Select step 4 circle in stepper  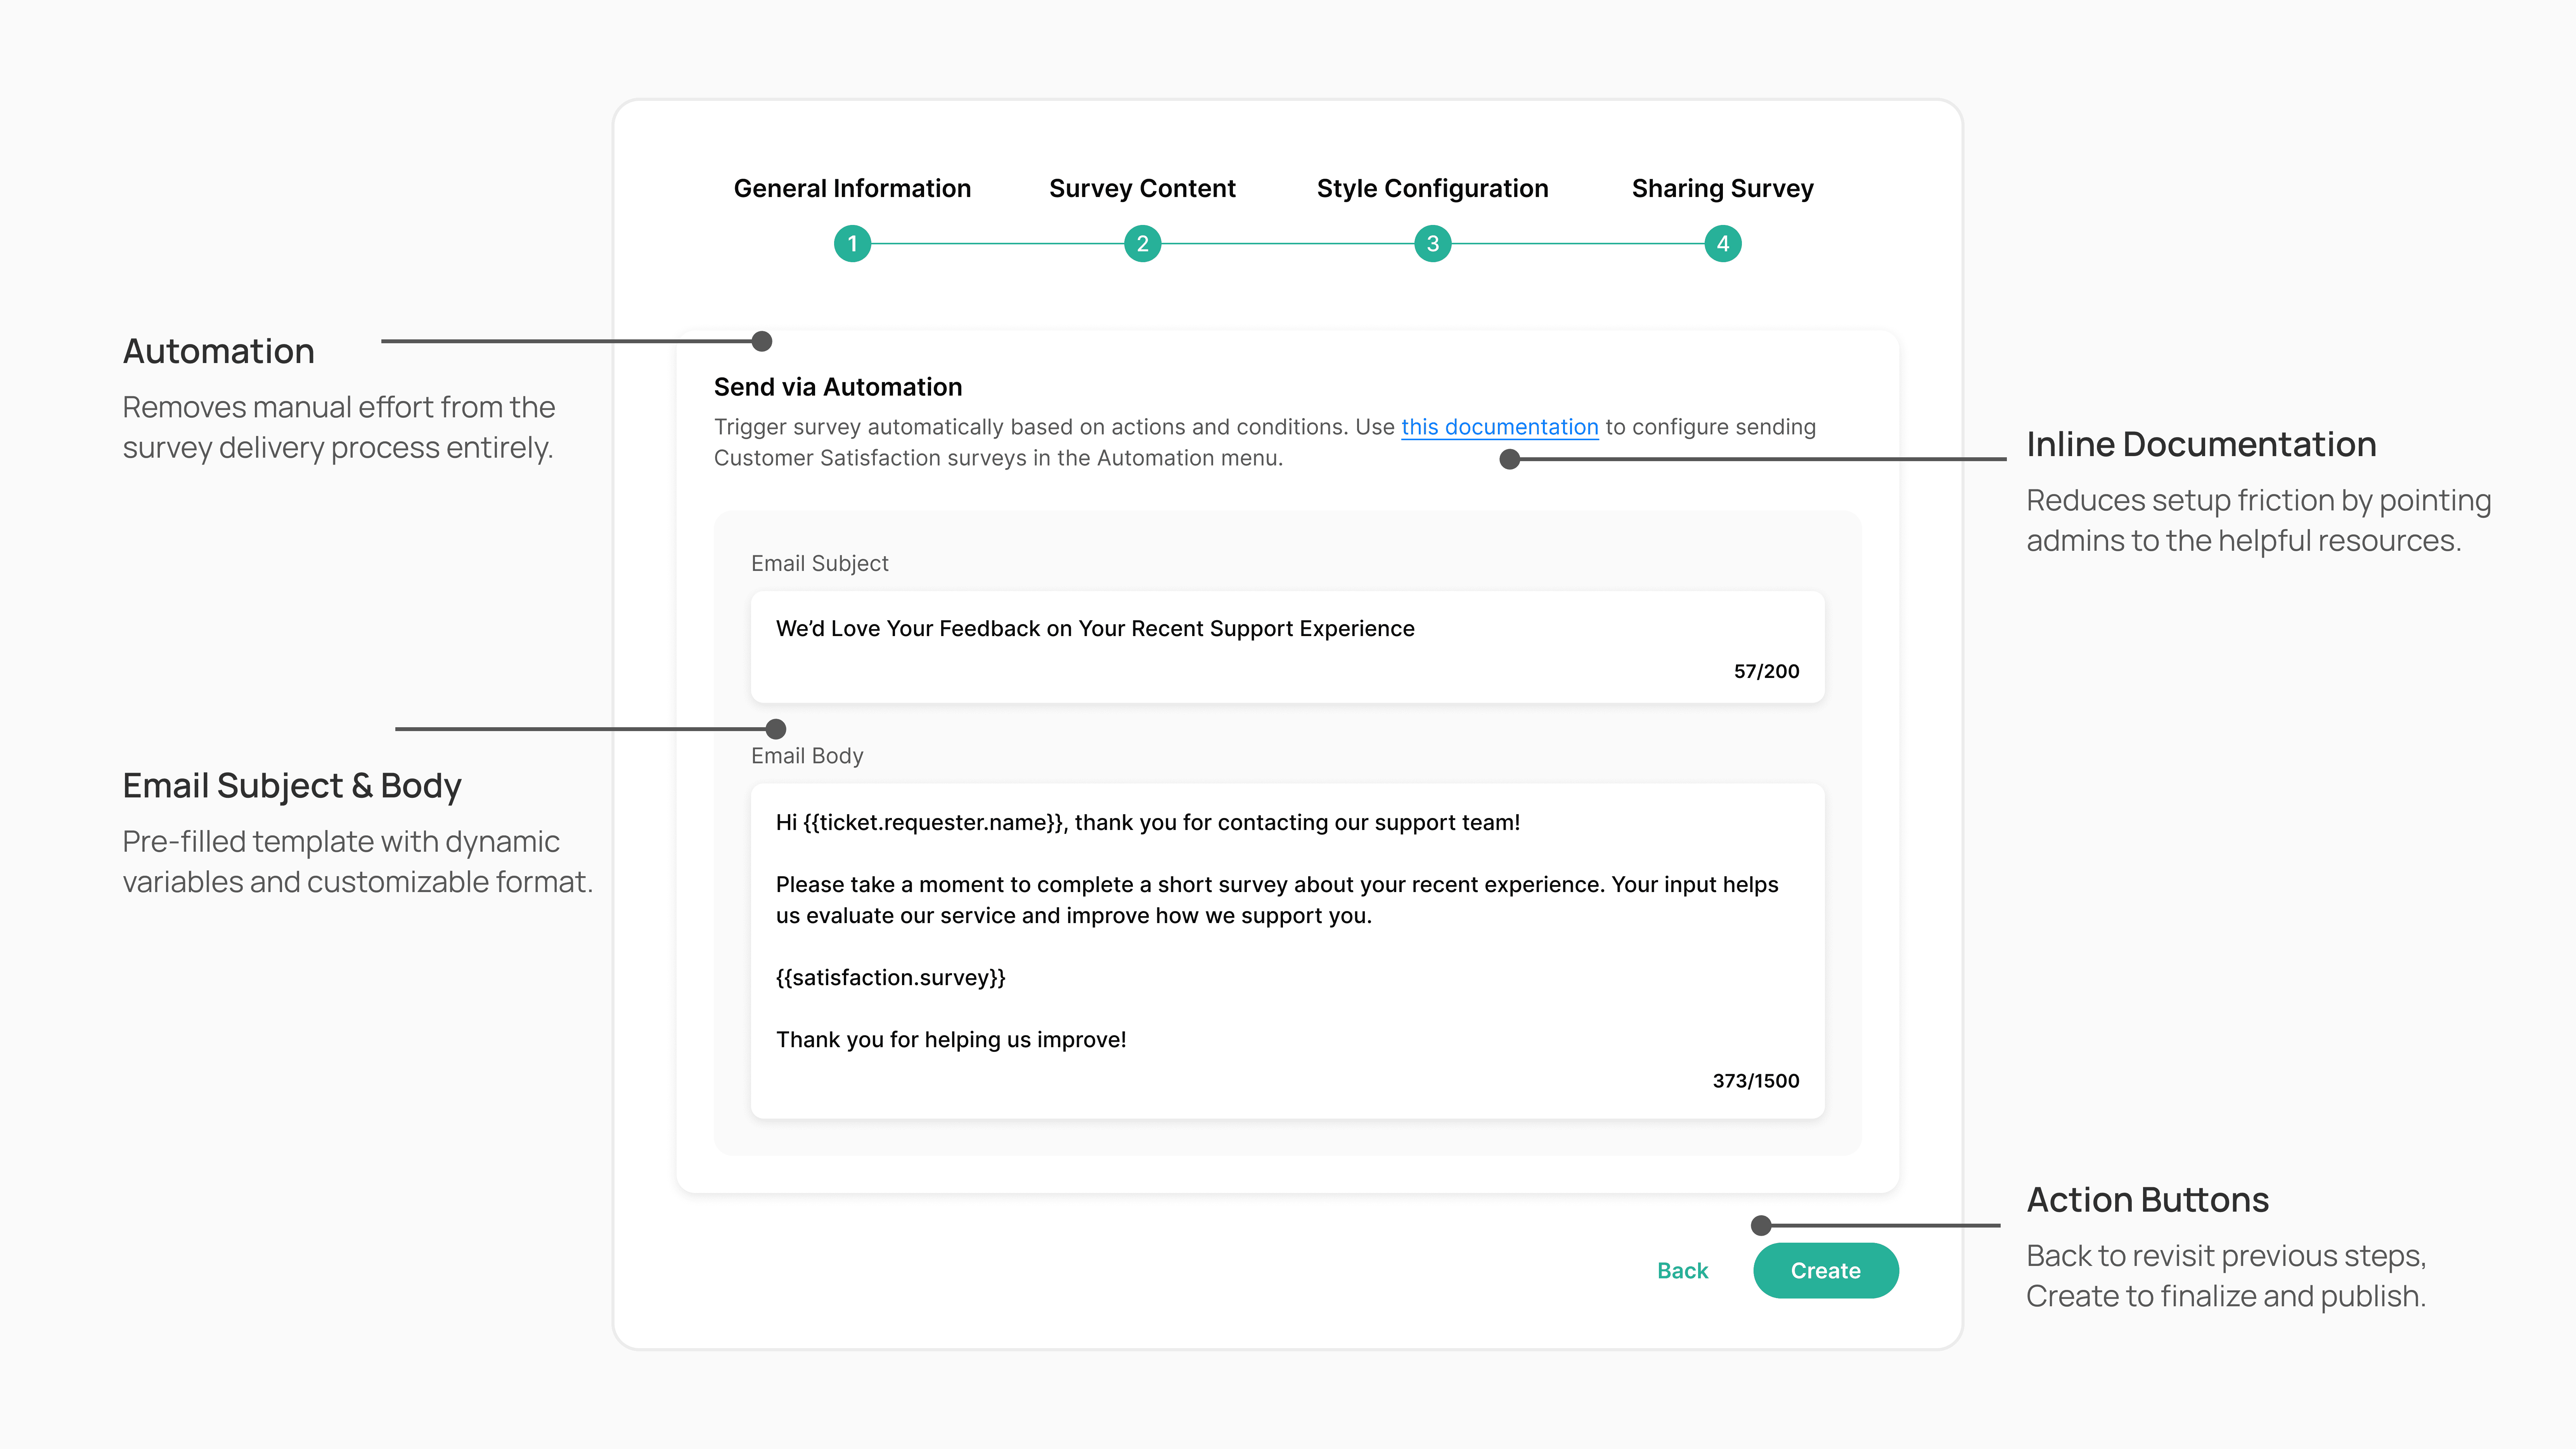coord(1722,244)
